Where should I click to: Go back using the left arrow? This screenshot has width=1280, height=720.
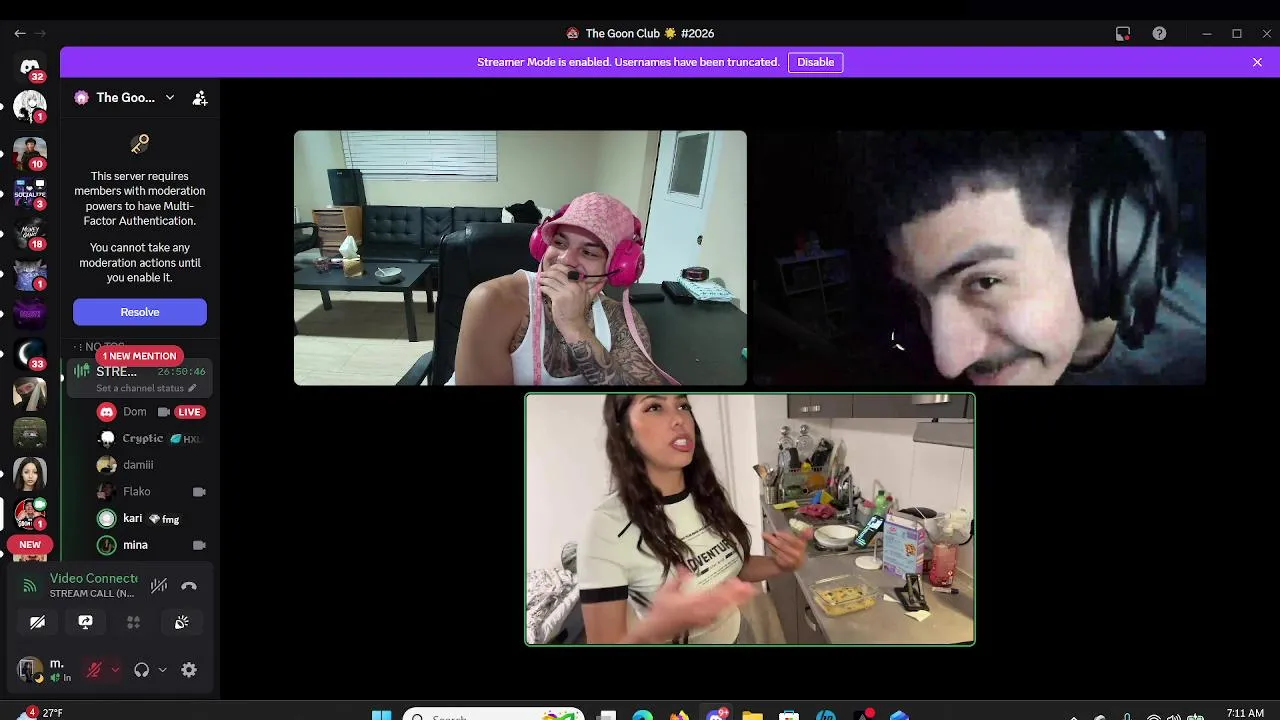pyautogui.click(x=20, y=33)
